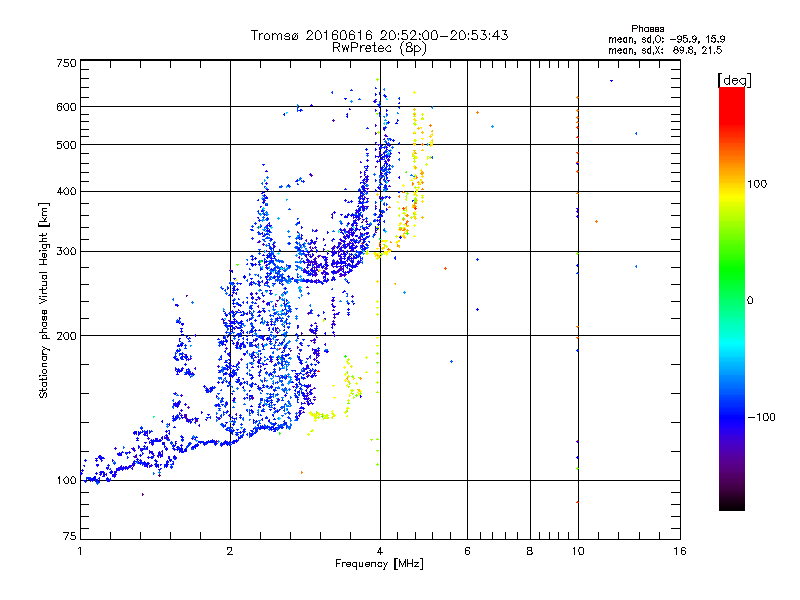
Task: Click the 'Phases' header label
Action: pyautogui.click(x=647, y=29)
